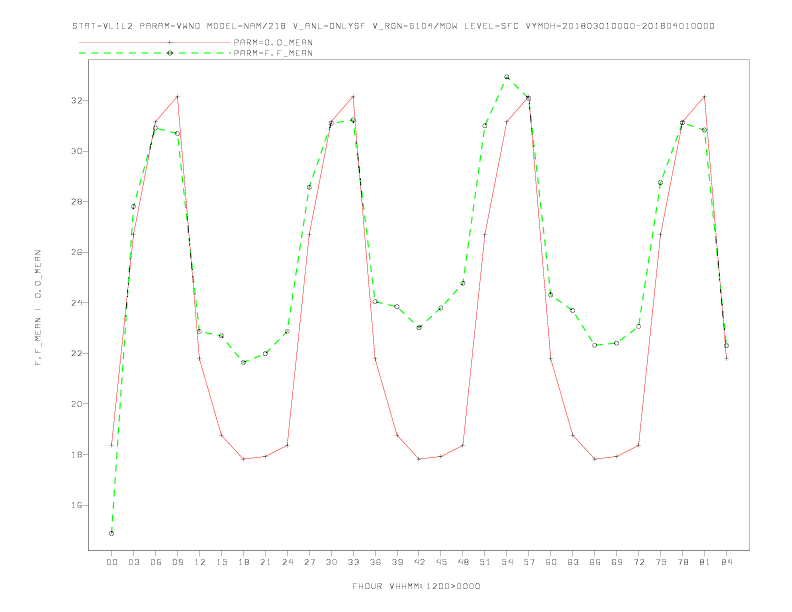
Task: Click the x-axis forecast hour 45 label
Action: (441, 562)
